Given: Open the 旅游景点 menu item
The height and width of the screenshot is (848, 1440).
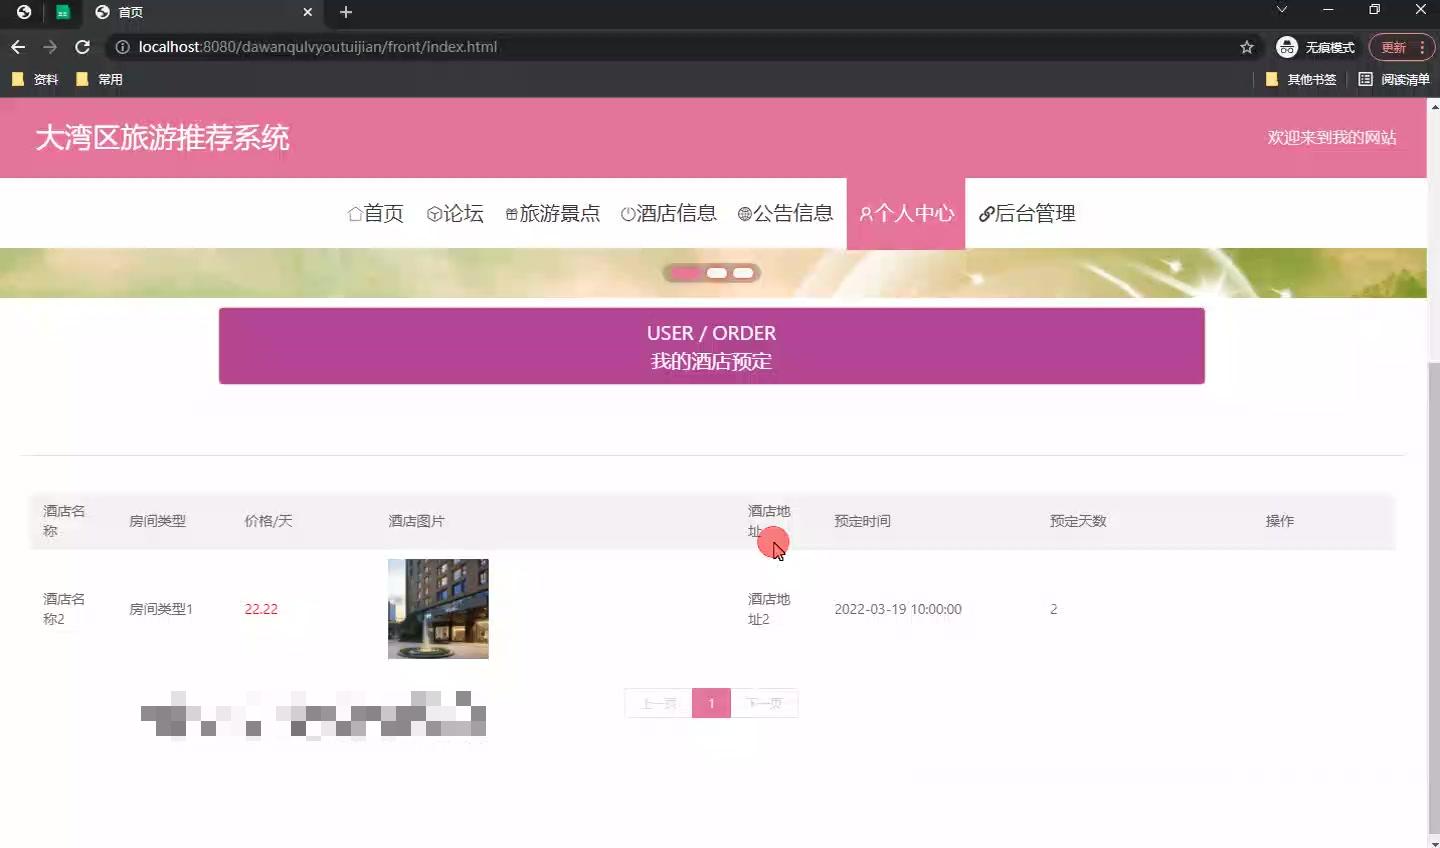Looking at the screenshot, I should point(553,213).
